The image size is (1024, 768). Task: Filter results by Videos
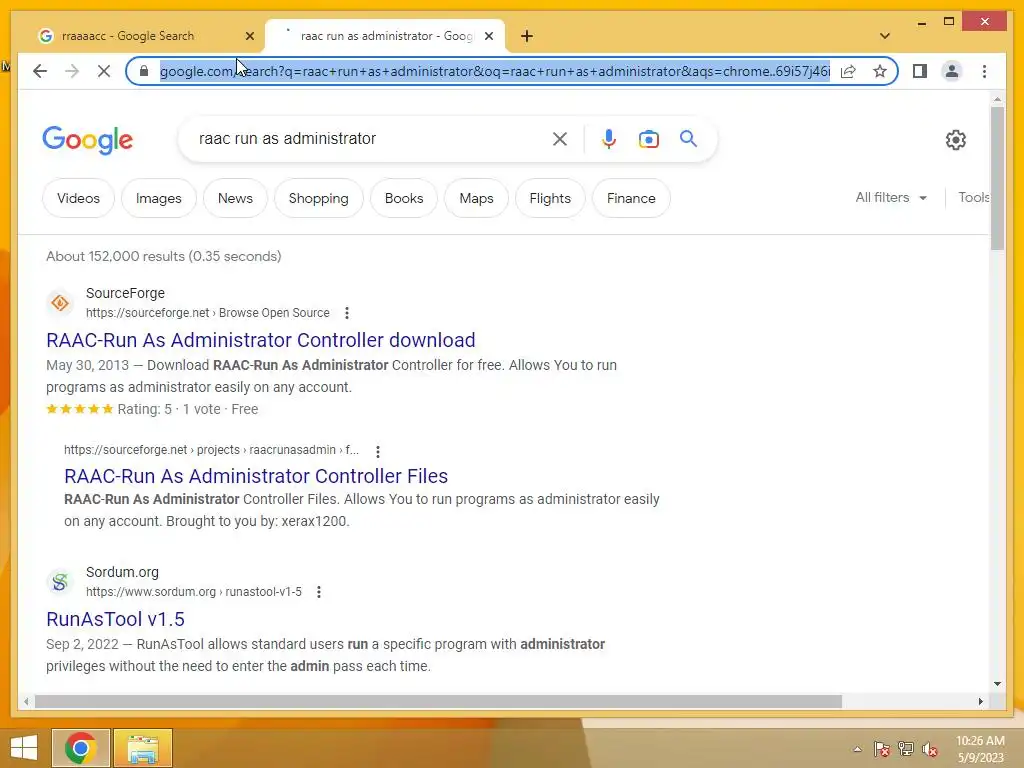[78, 198]
